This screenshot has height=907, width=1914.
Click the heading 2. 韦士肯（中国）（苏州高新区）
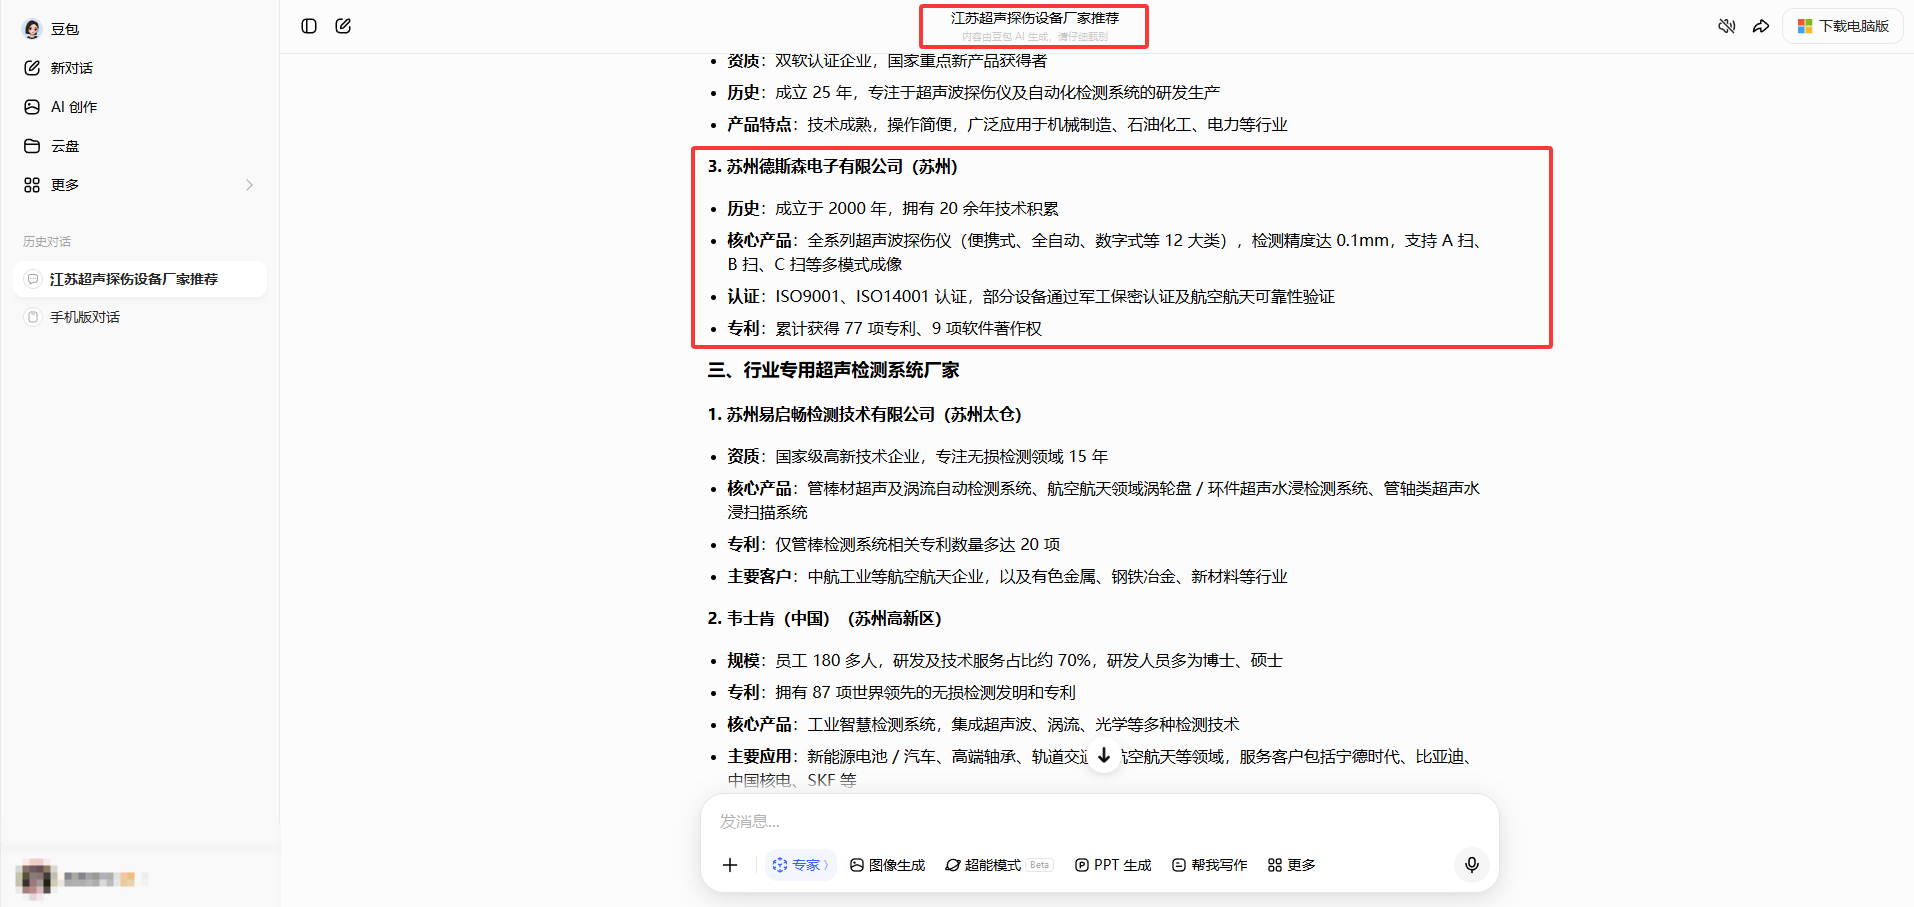(825, 619)
